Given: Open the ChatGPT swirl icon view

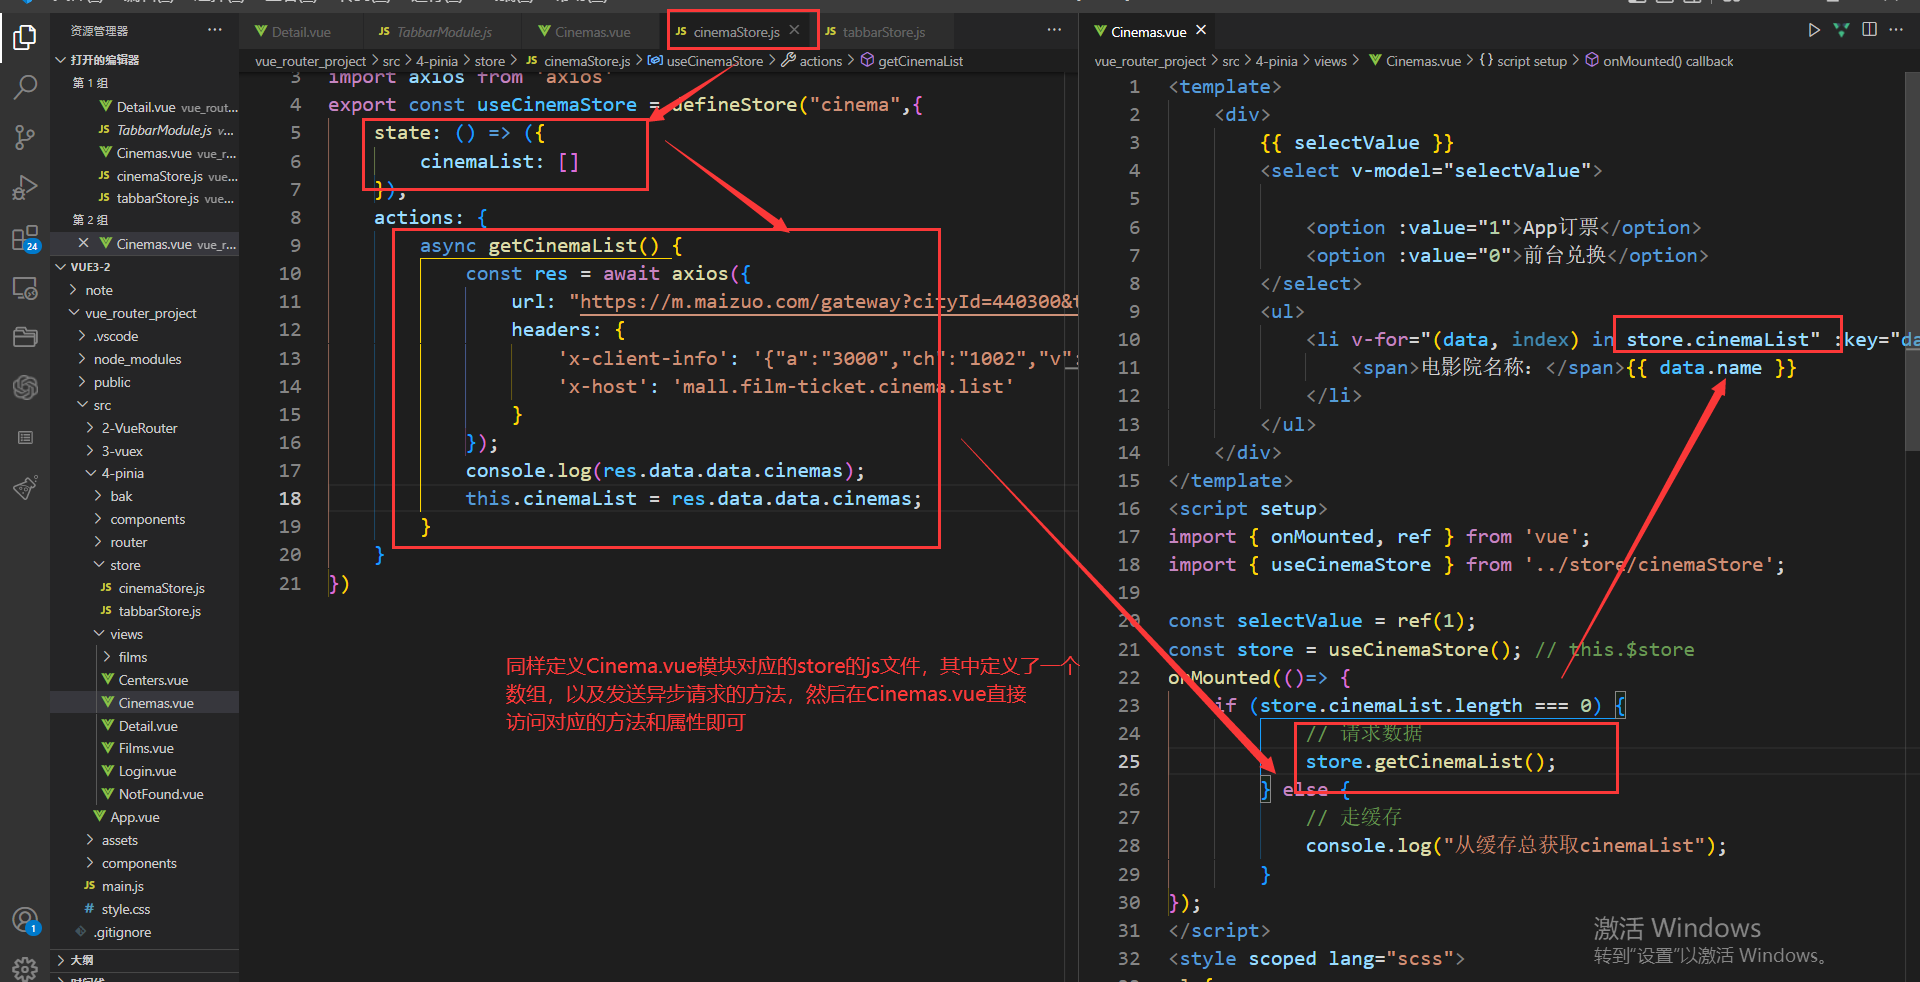Looking at the screenshot, I should tap(25, 387).
